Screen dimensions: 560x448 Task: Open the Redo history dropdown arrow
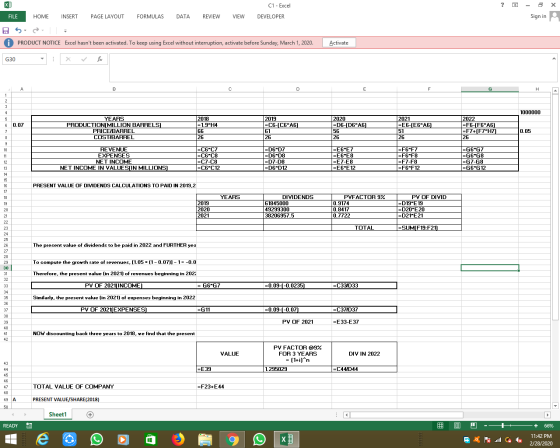[x=43, y=31]
